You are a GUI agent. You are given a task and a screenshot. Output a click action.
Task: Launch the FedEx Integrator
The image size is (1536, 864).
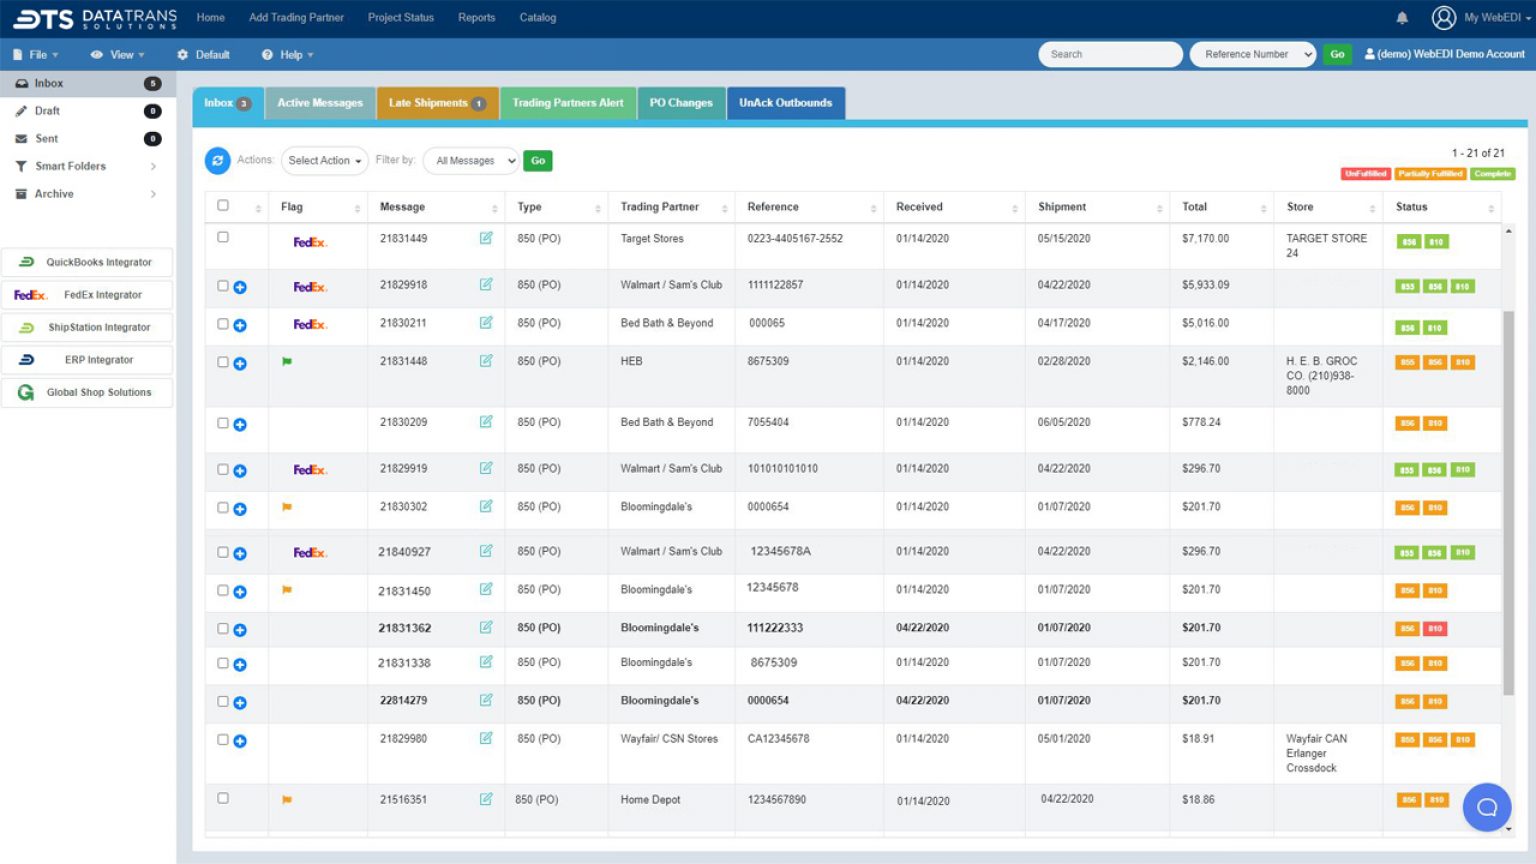[86, 294]
